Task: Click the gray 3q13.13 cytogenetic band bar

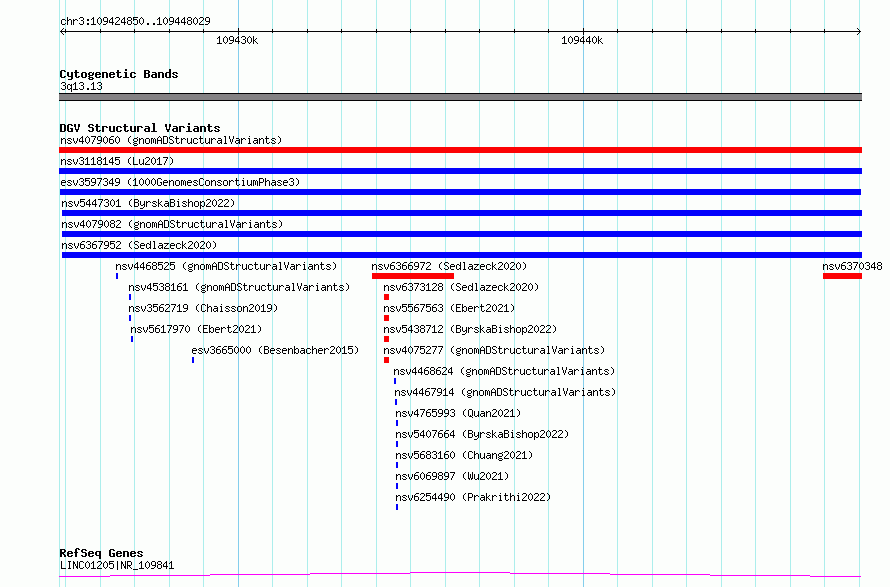Action: tap(460, 97)
